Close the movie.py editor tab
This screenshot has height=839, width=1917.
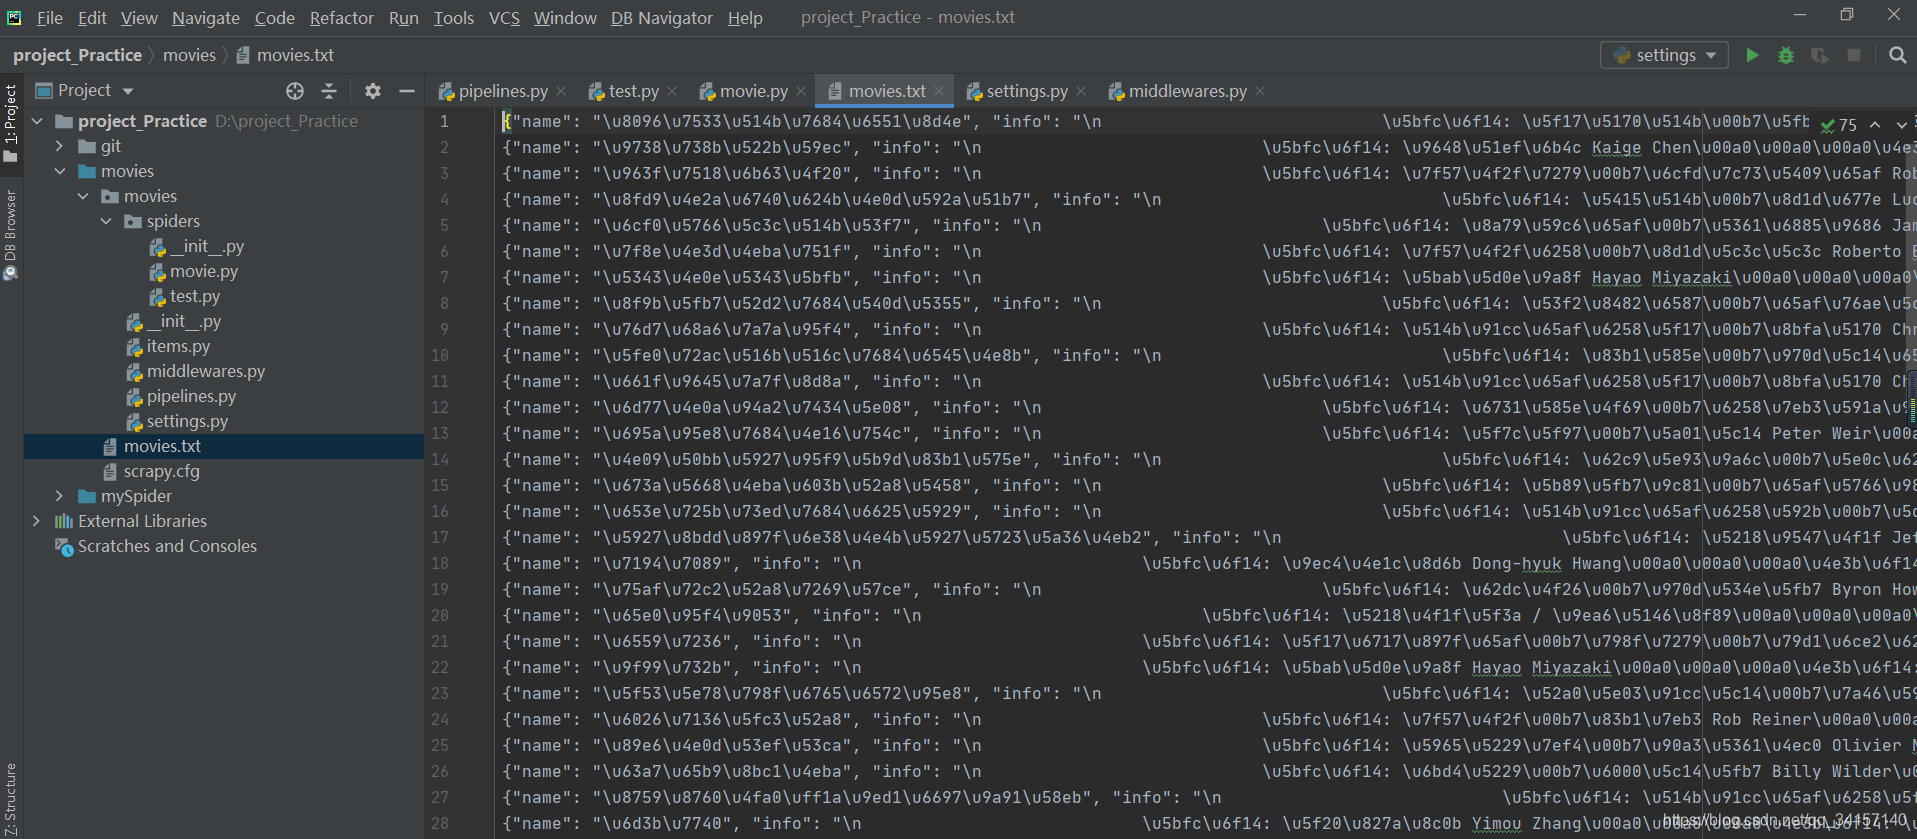801,91
